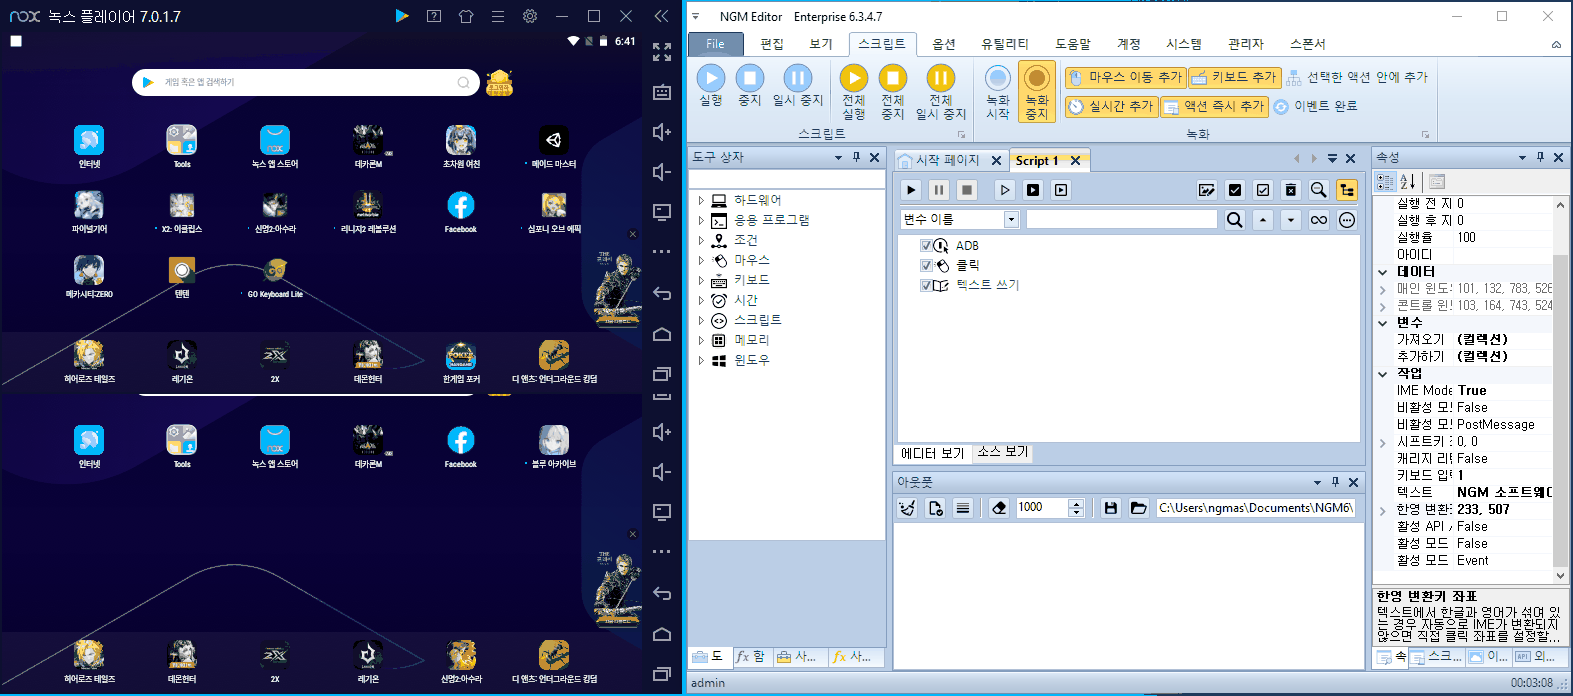Image resolution: width=1573 pixels, height=696 pixels.
Task: Click the script editor play icon
Action: click(911, 190)
